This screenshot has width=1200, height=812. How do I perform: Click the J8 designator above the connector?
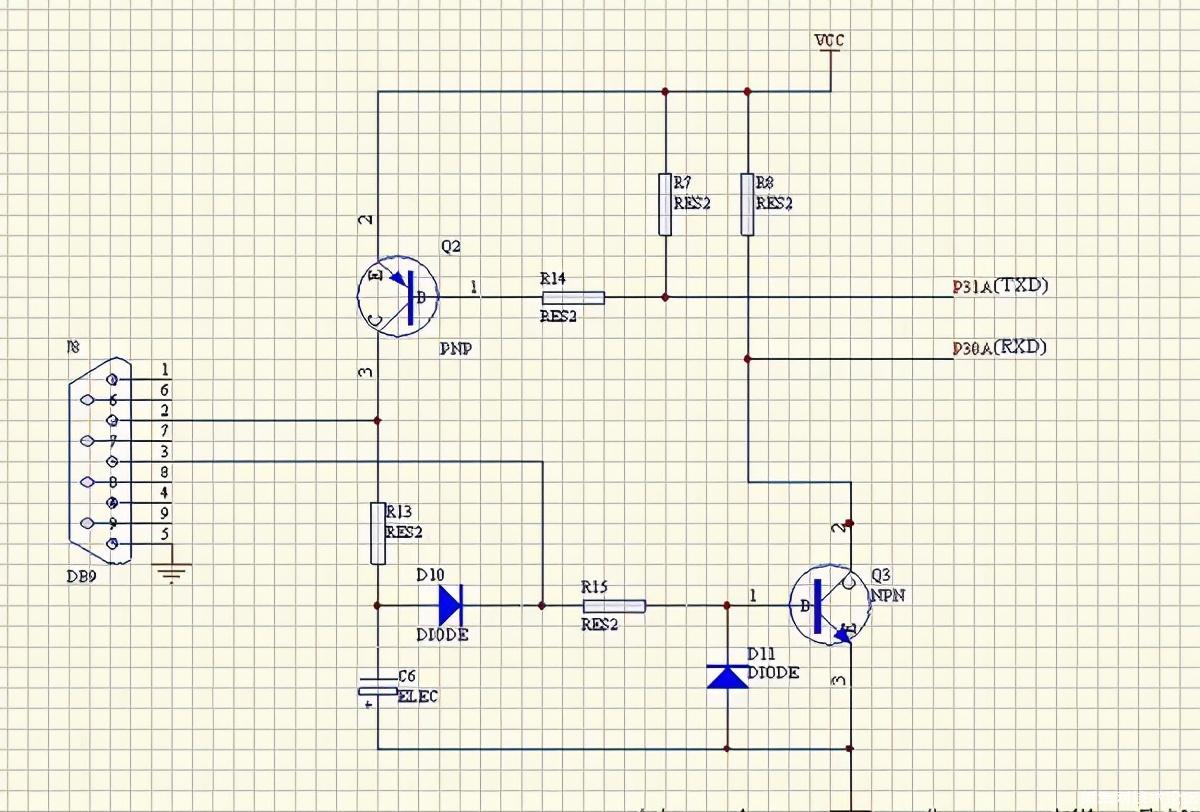click(72, 346)
